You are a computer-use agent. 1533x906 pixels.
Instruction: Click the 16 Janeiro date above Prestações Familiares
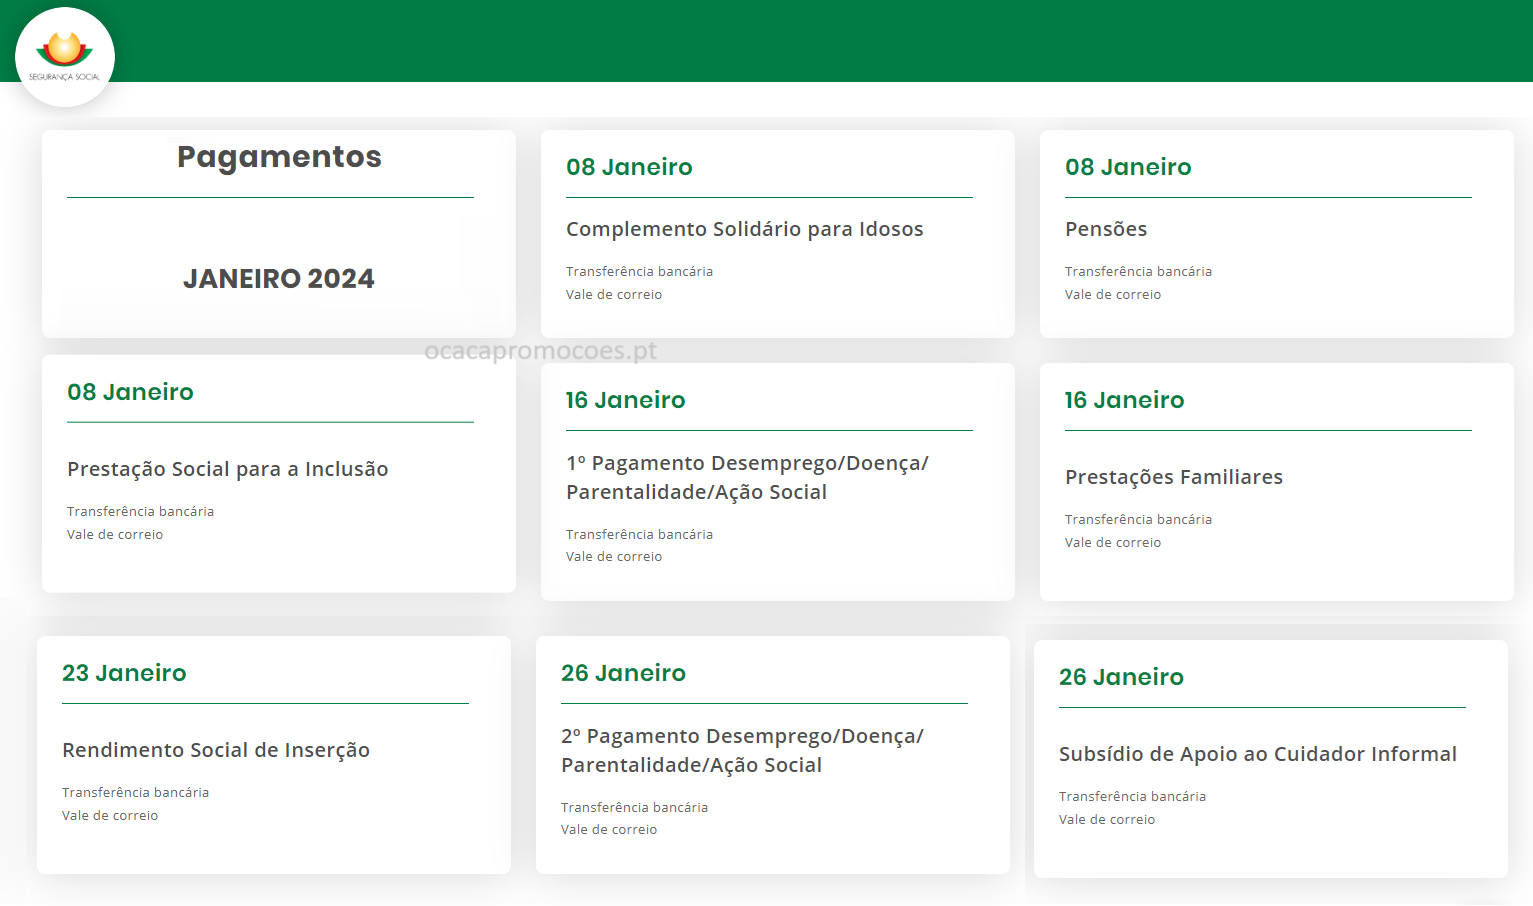coord(1125,400)
